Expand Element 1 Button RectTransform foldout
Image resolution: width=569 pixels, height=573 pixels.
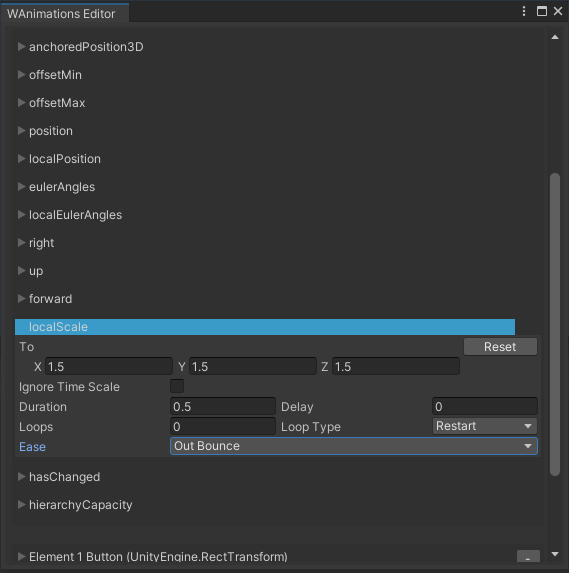coord(21,557)
